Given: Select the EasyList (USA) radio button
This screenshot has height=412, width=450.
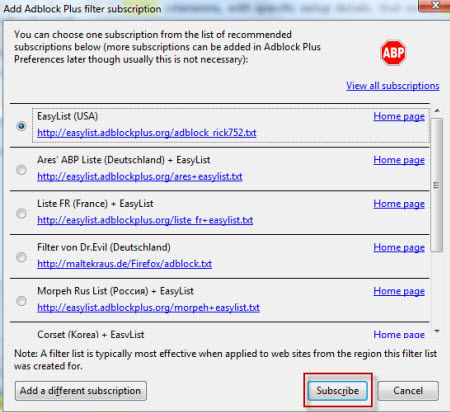Looking at the screenshot, I should point(22,126).
